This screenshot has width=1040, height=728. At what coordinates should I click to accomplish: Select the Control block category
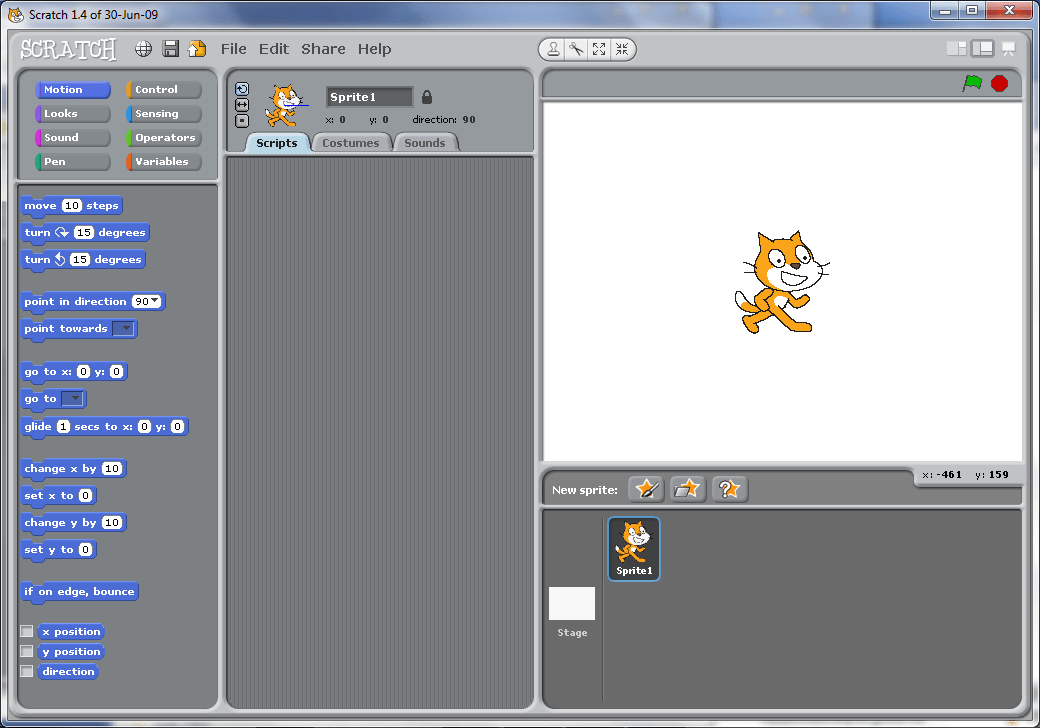coord(164,90)
